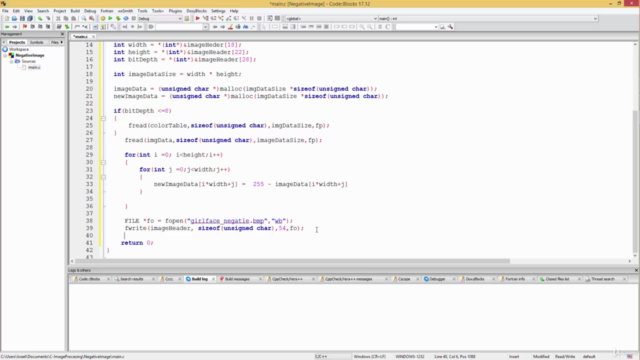Collapse the Sources folder node
The image size is (640, 360).
(x=12, y=61)
